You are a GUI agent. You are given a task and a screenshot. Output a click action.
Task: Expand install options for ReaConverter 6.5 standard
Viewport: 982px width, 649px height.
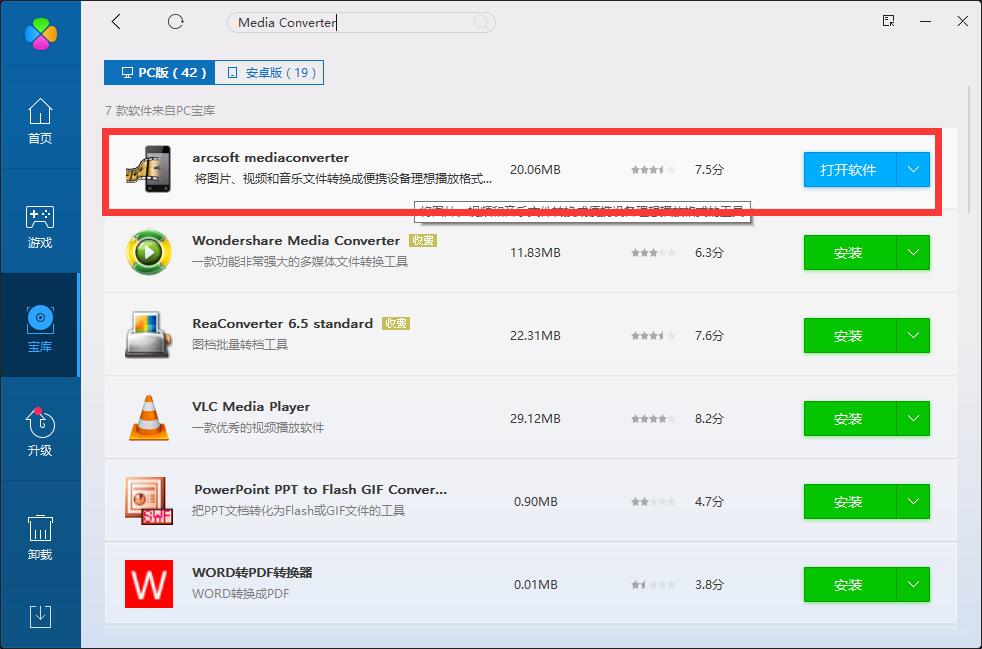[913, 336]
